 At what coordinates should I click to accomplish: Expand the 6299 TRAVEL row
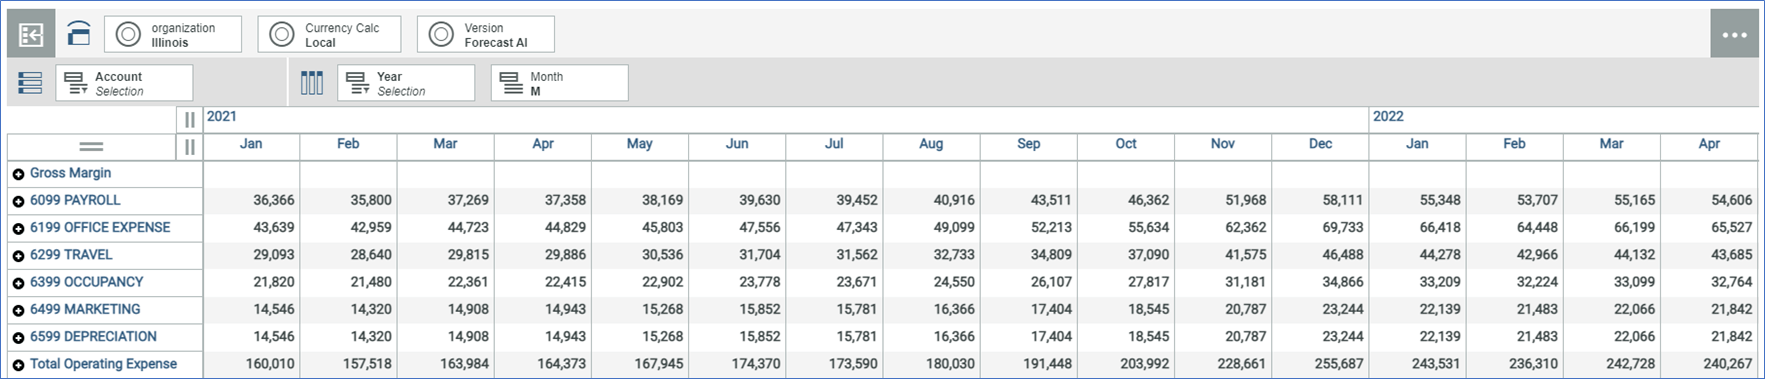(18, 256)
